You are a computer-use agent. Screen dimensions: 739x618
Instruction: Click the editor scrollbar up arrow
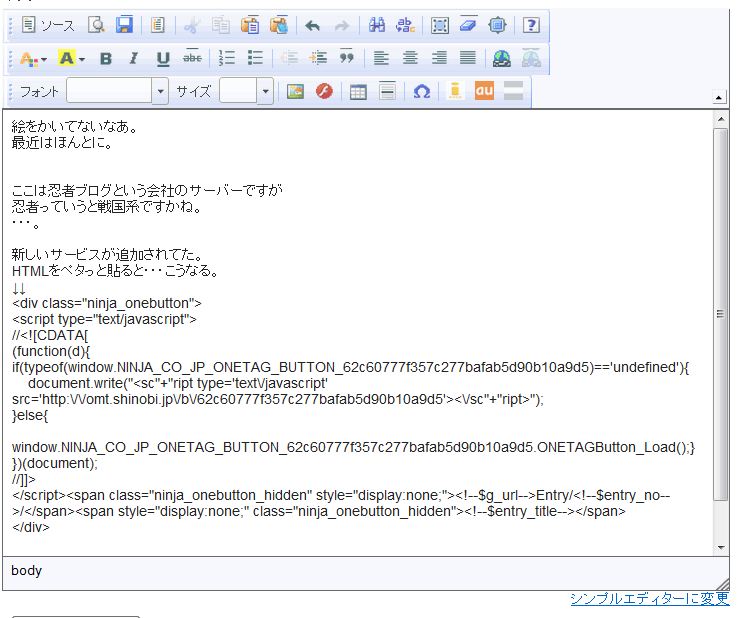[721, 119]
